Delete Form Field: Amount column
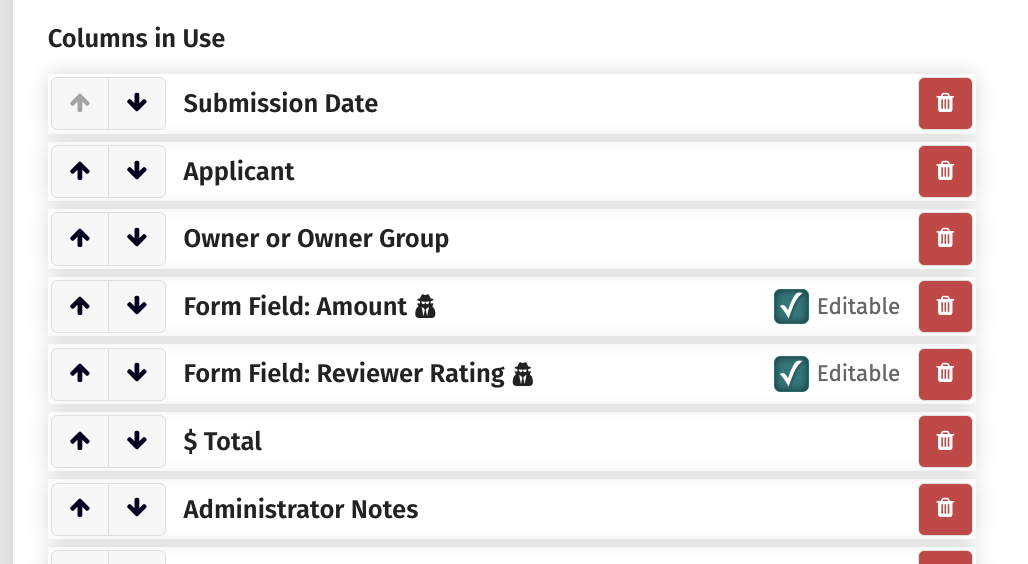 click(945, 306)
